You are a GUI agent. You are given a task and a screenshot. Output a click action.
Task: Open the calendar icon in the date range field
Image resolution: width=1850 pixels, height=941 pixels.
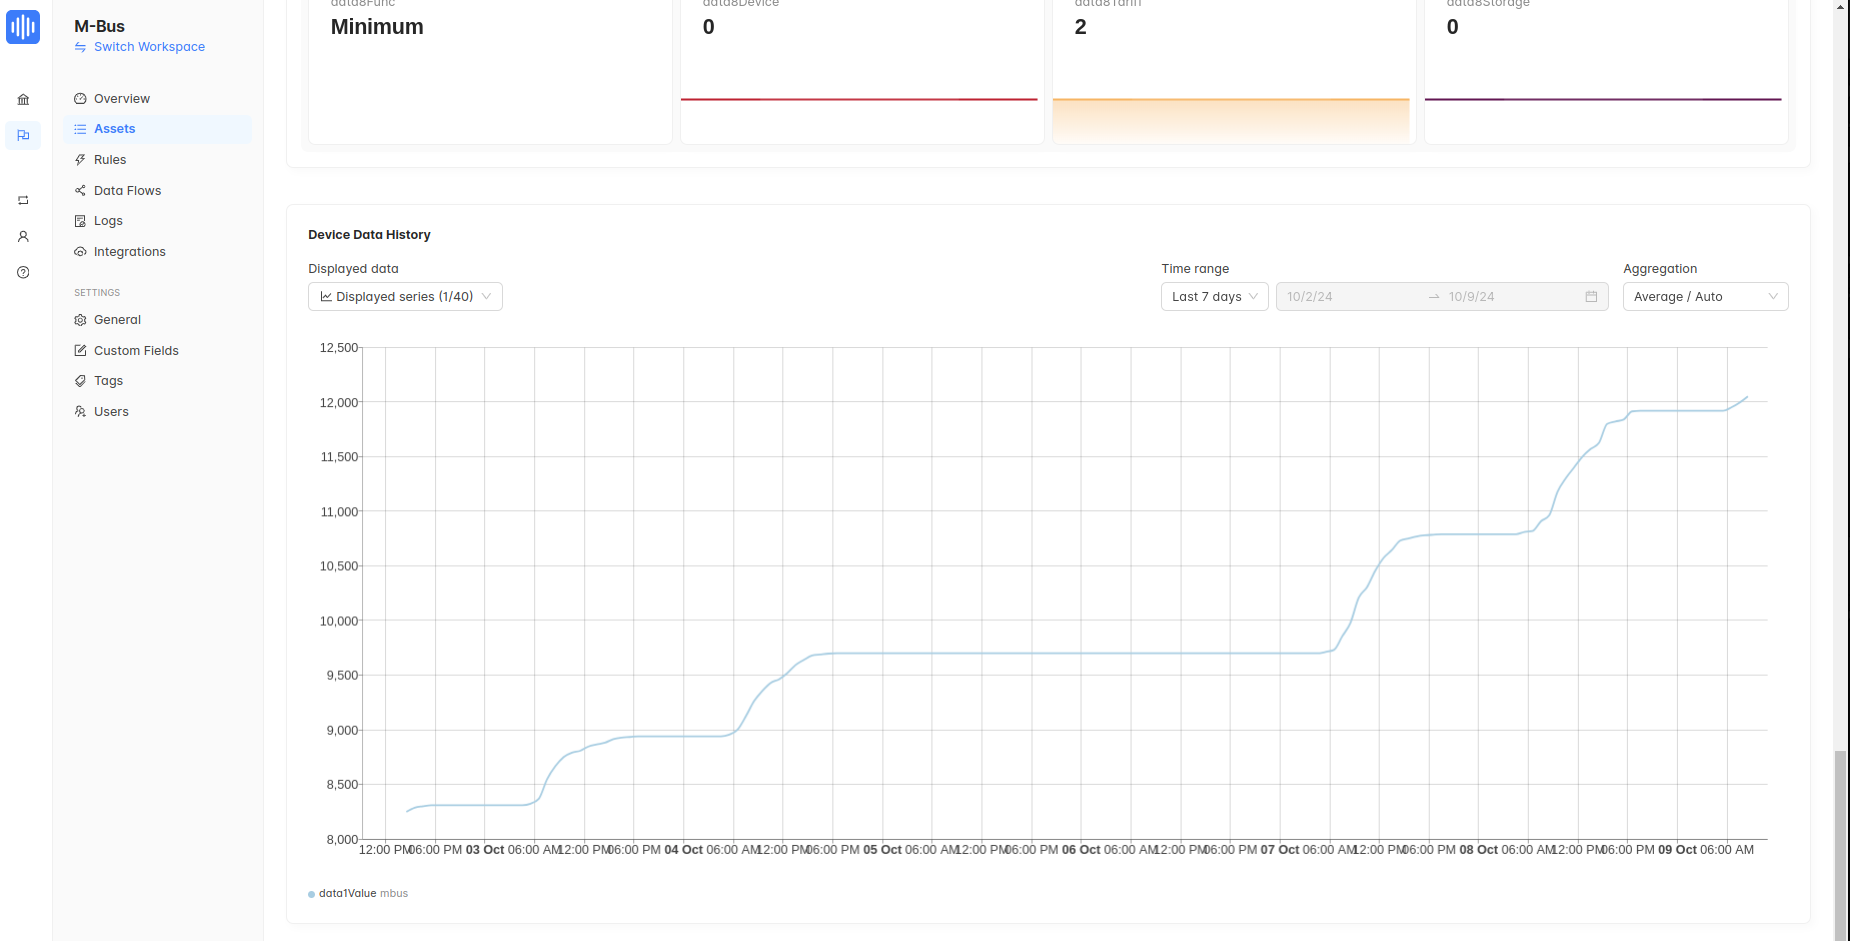click(1591, 296)
